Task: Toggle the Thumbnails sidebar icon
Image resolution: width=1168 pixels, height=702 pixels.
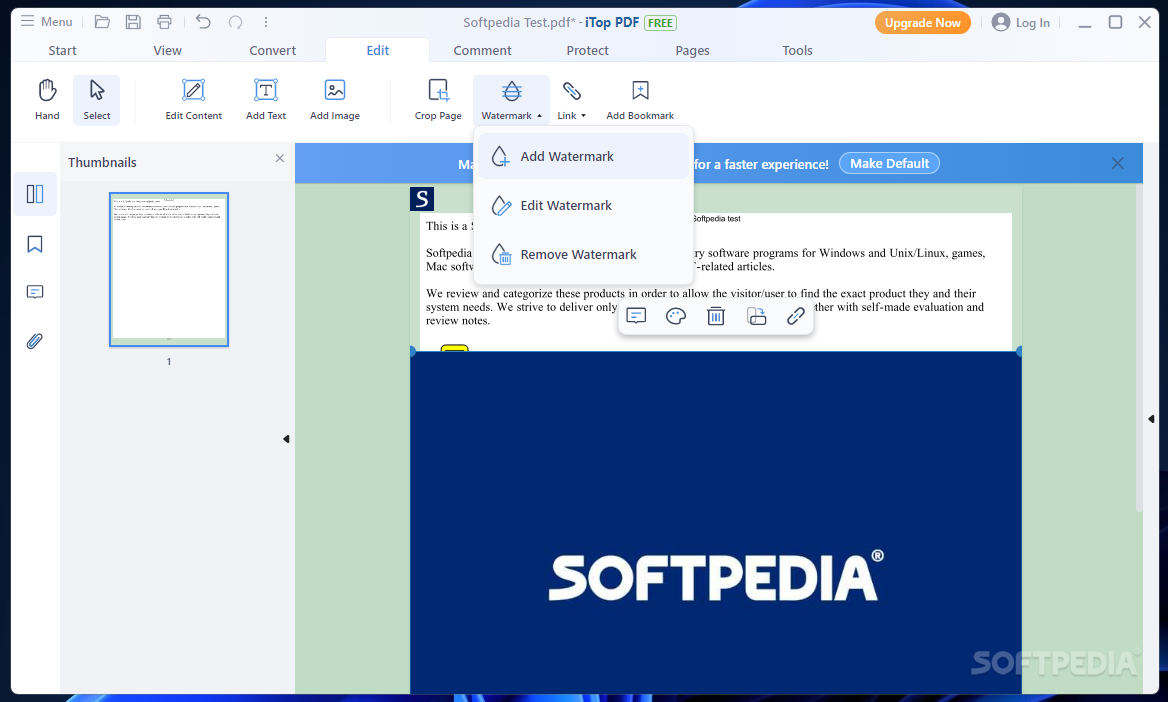Action: coord(35,195)
